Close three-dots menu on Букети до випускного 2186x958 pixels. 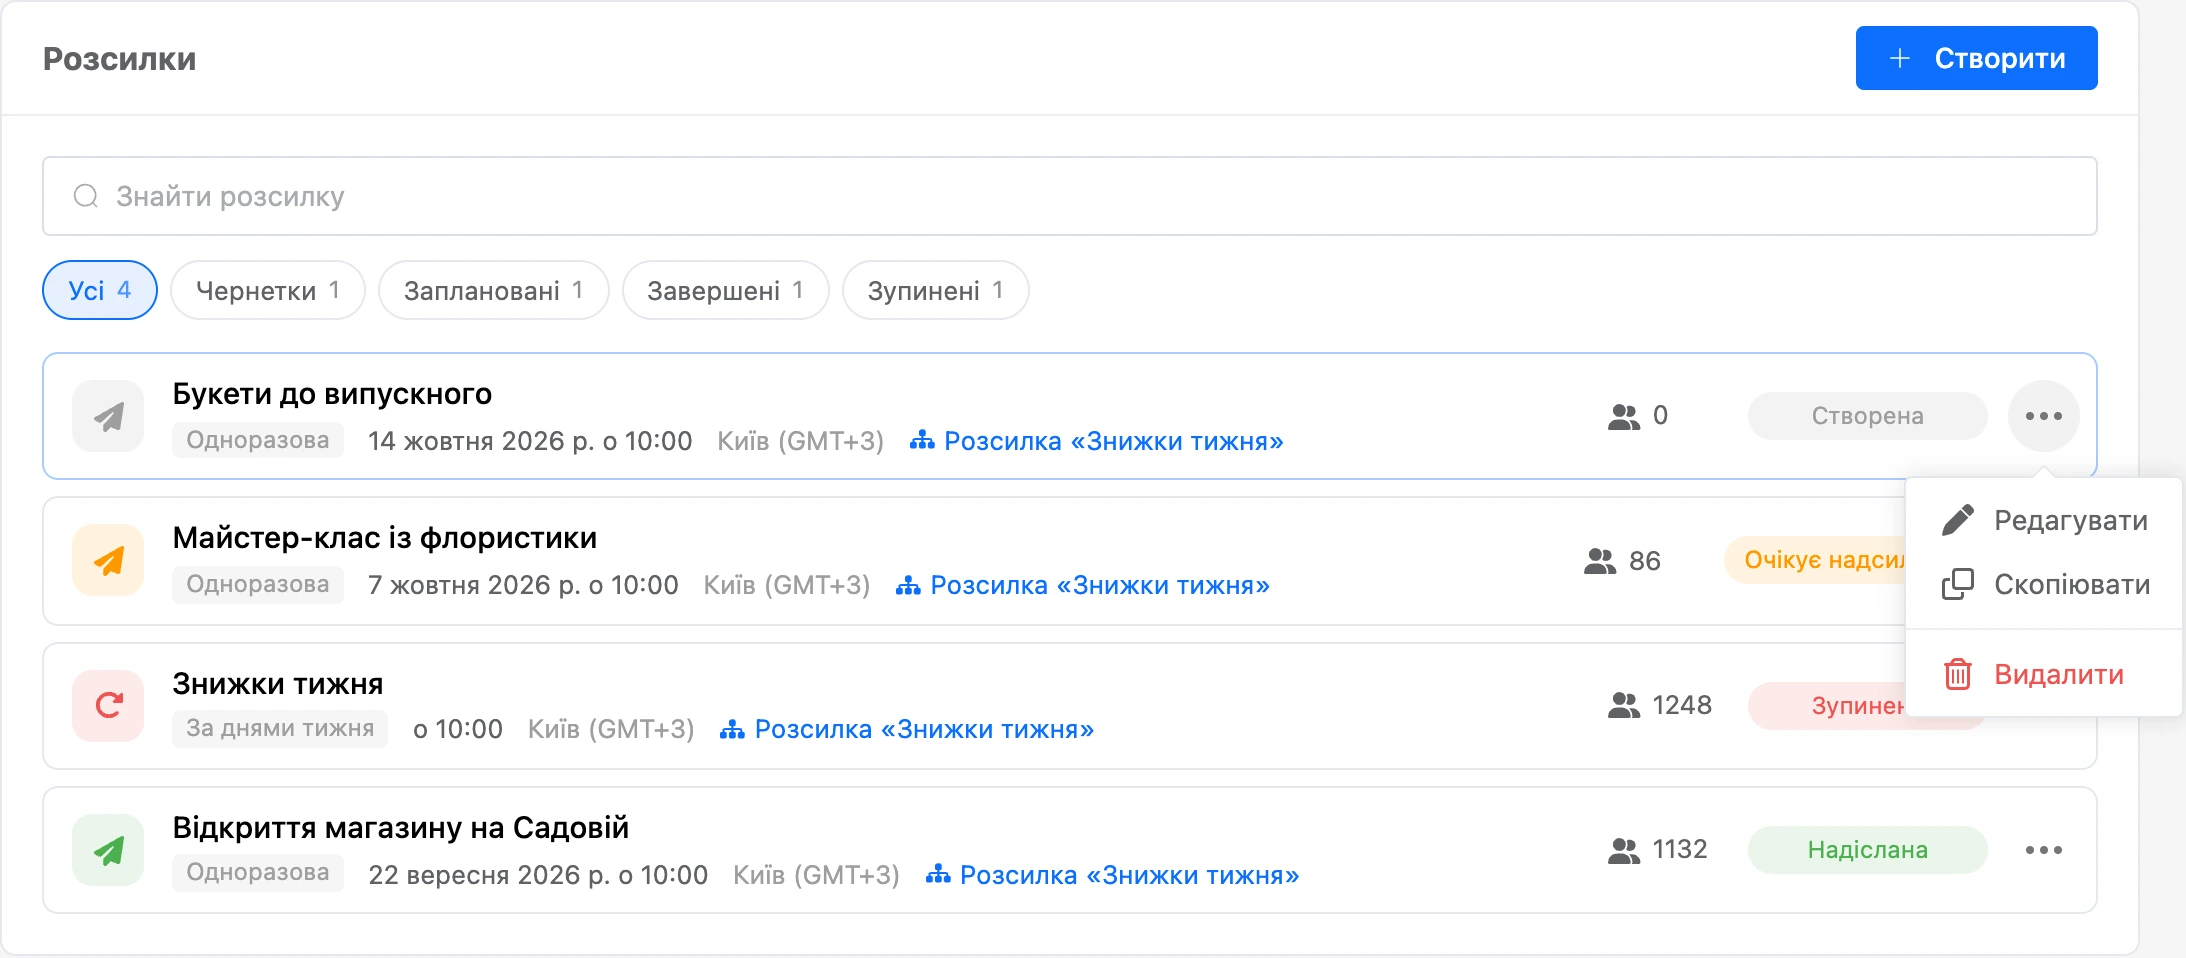click(2043, 416)
